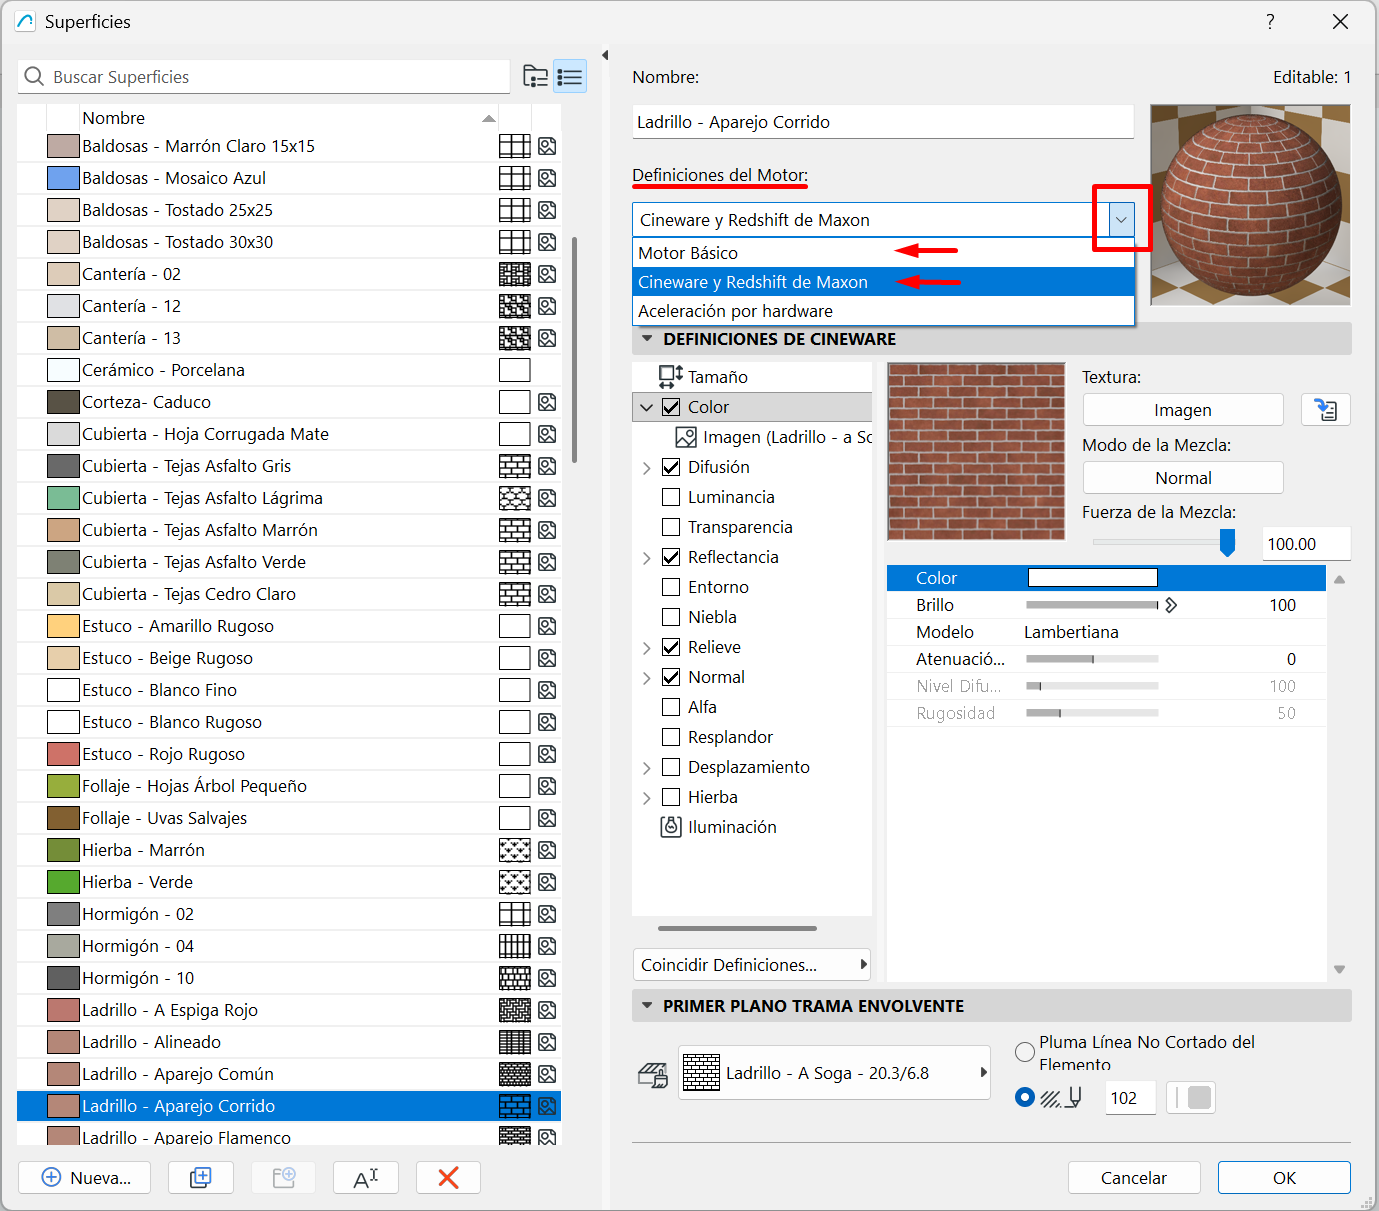The width and height of the screenshot is (1379, 1211).
Task: Collapse the DEFINICIONES DE CINEWARE section
Action: point(647,339)
